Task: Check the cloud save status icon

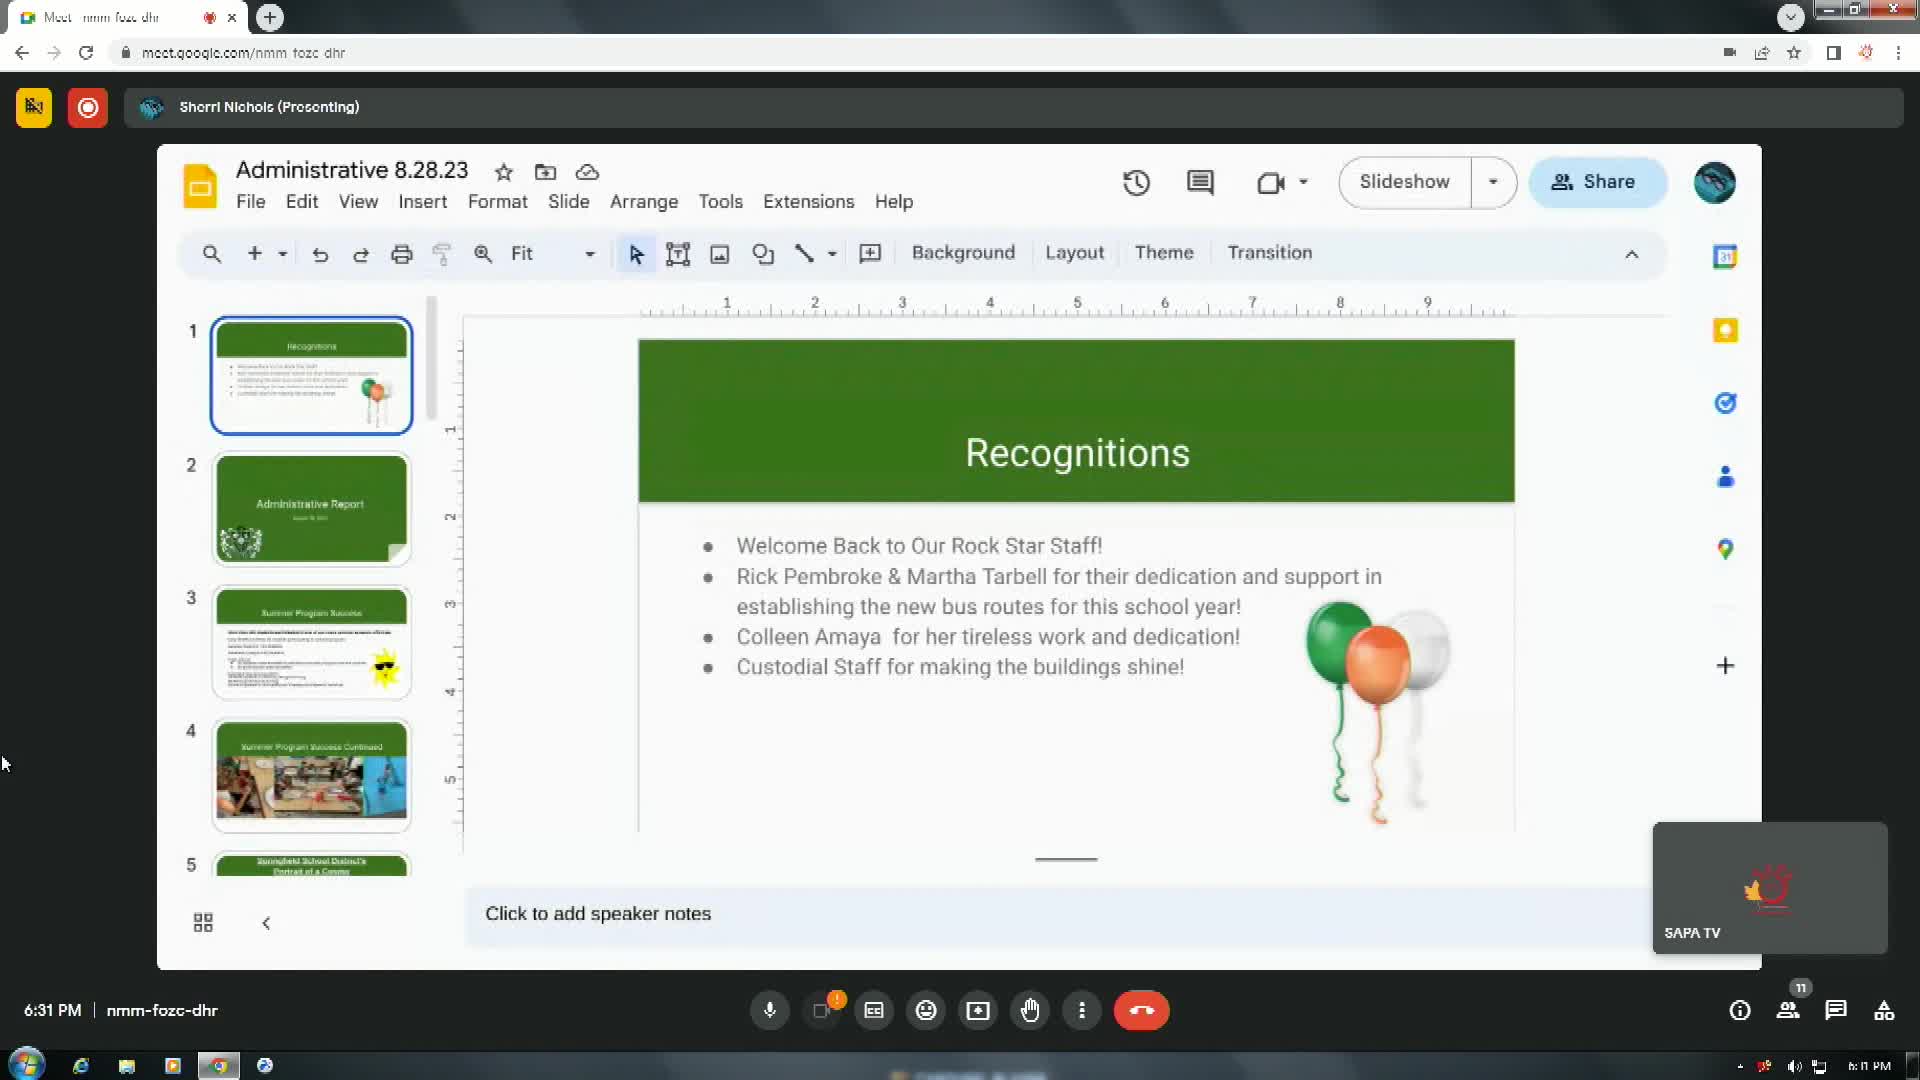Action: tap(587, 172)
